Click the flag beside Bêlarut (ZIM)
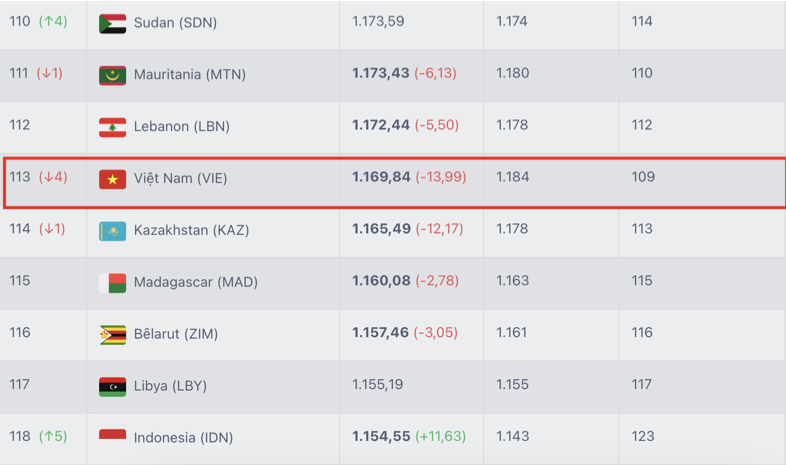This screenshot has width=786, height=465. coord(112,335)
